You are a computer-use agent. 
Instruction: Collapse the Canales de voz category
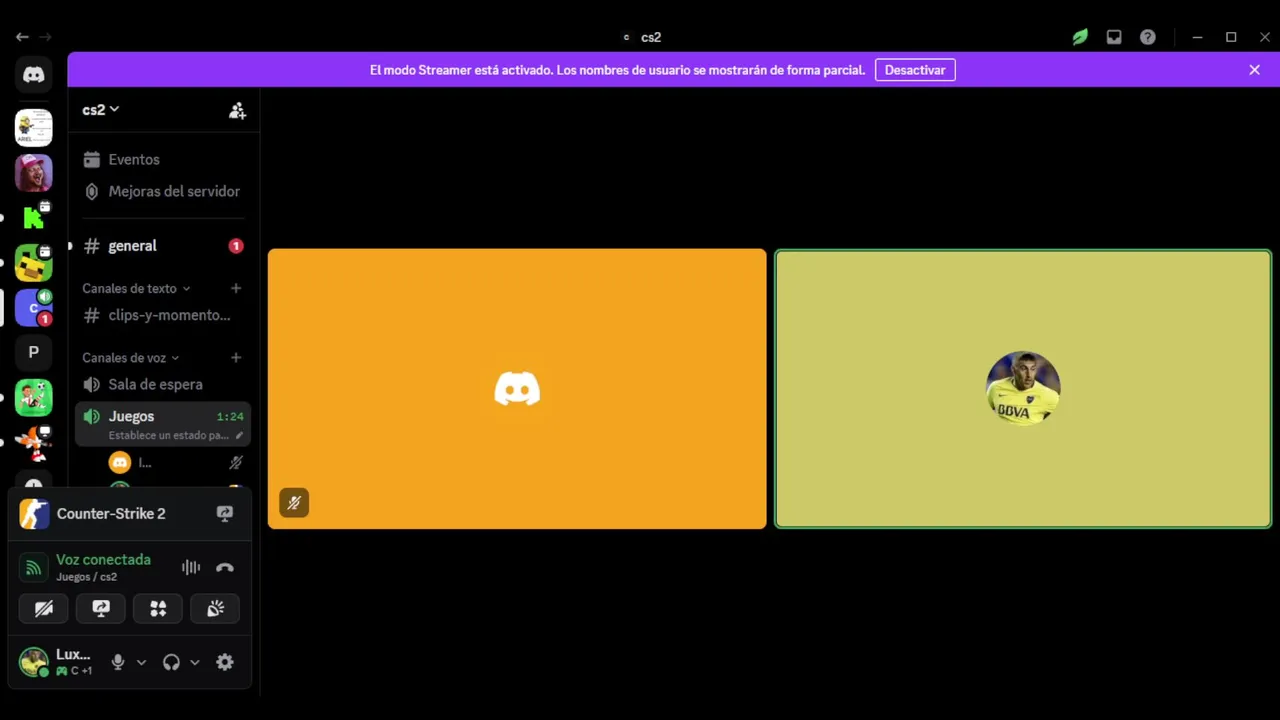(131, 357)
